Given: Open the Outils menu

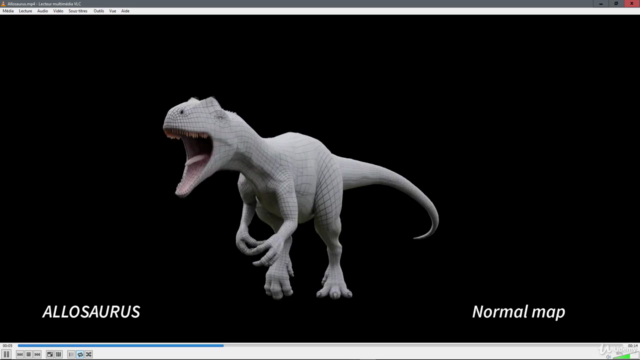Looking at the screenshot, I should (x=99, y=11).
